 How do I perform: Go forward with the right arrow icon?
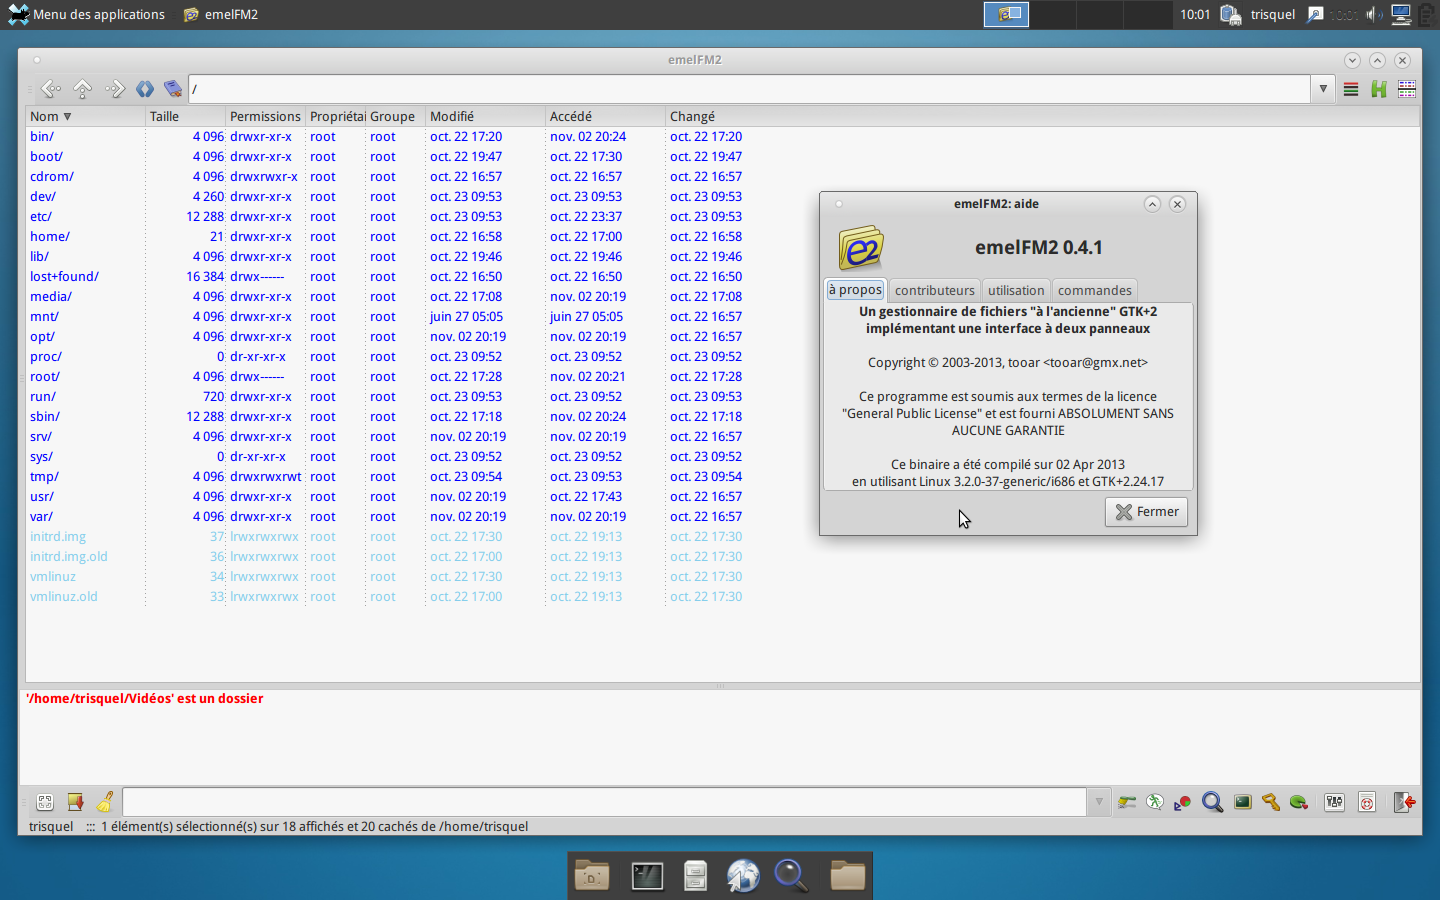click(x=115, y=89)
